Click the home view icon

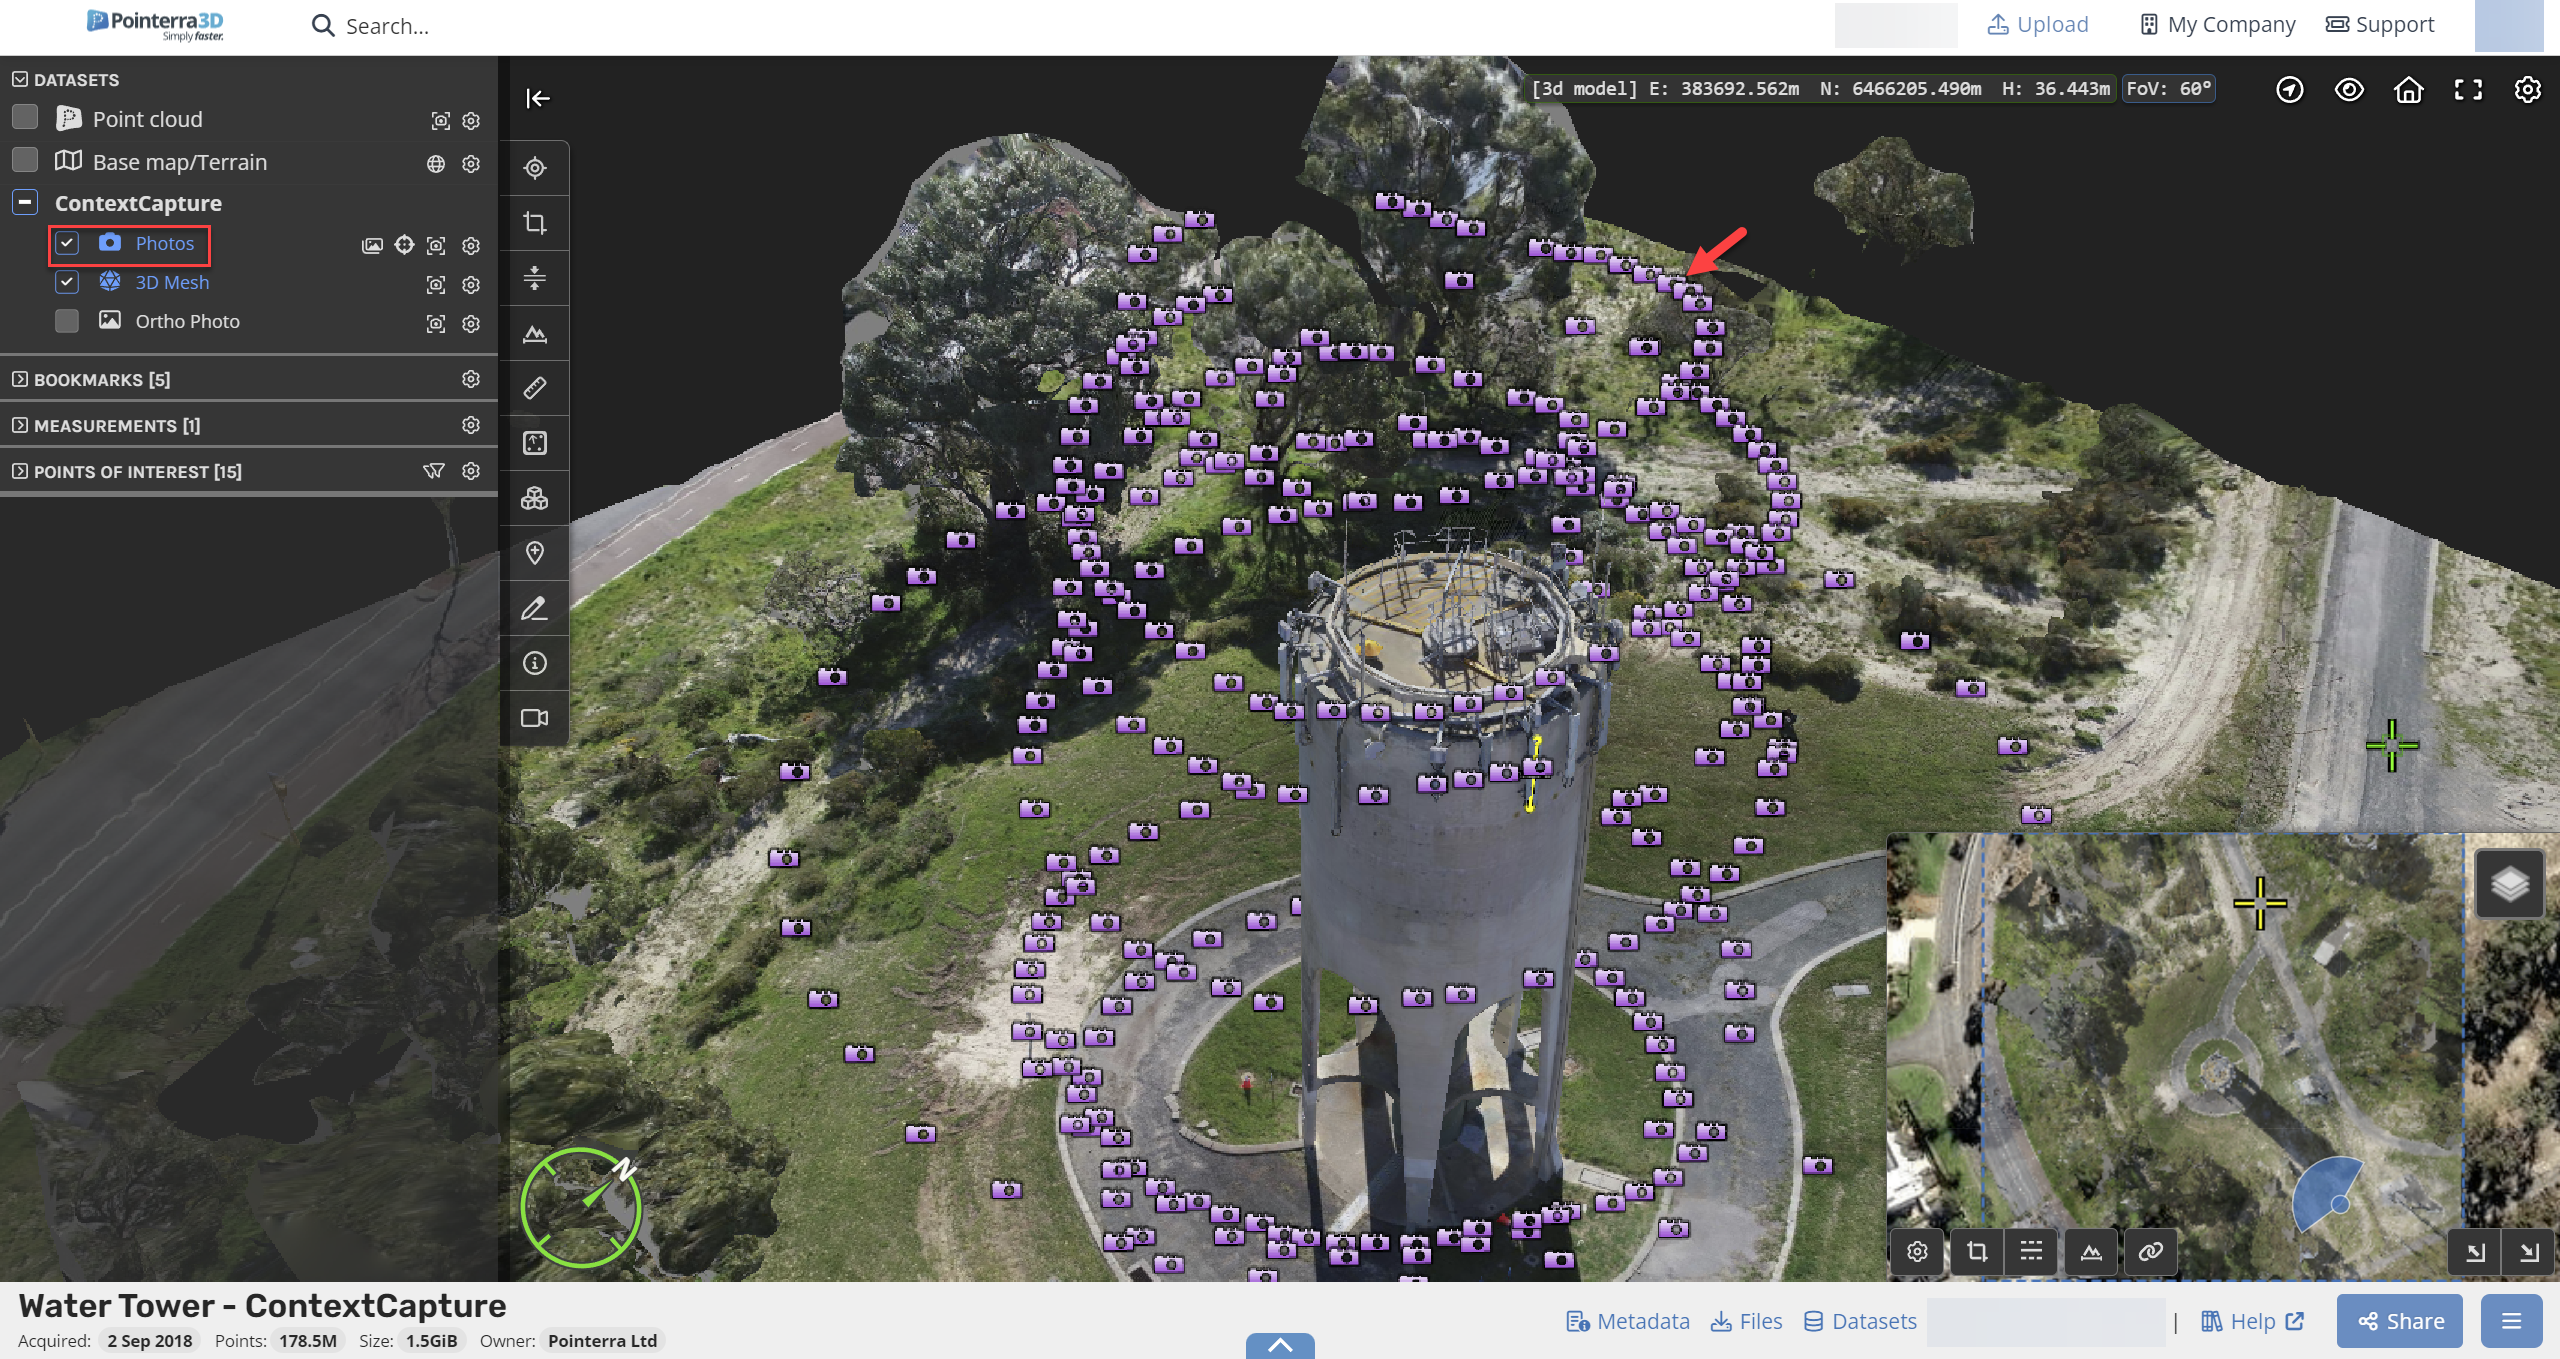click(2408, 90)
